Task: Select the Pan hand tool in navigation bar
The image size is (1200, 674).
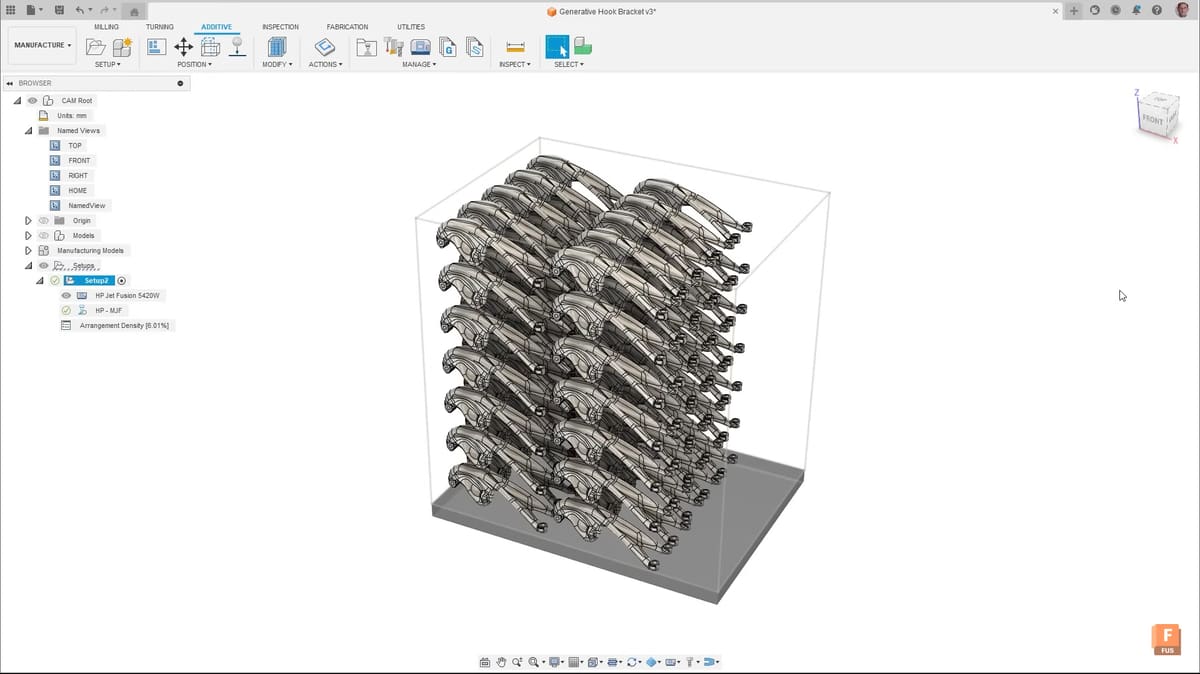Action: click(501, 662)
